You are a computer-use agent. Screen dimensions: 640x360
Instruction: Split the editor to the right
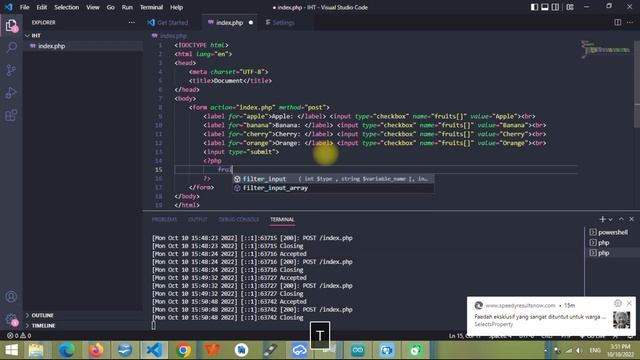click(x=618, y=22)
